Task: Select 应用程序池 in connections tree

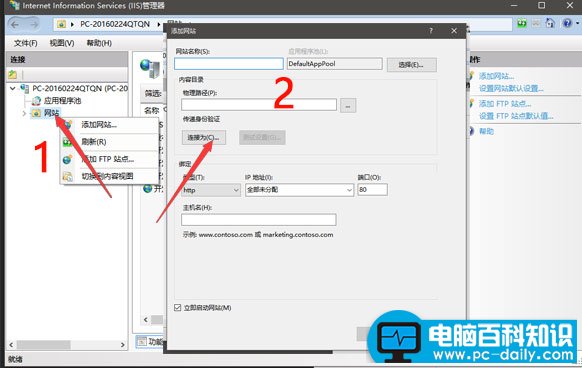Action: pos(62,100)
